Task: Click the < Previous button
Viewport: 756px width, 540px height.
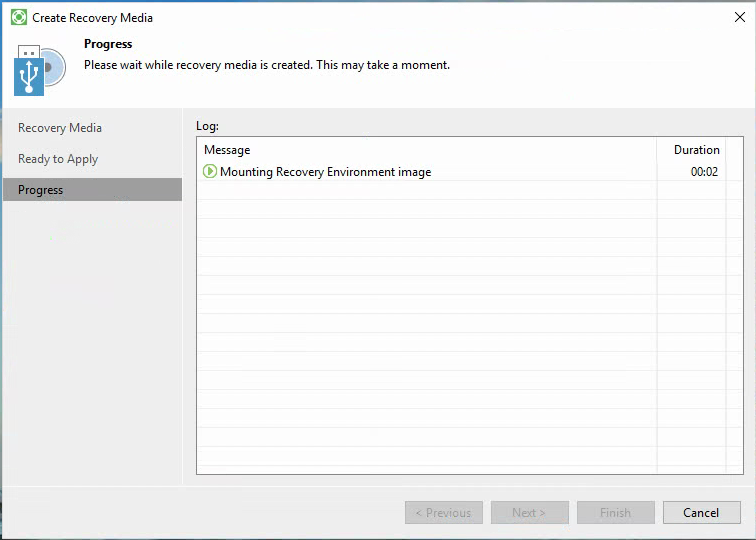Action: 444,513
